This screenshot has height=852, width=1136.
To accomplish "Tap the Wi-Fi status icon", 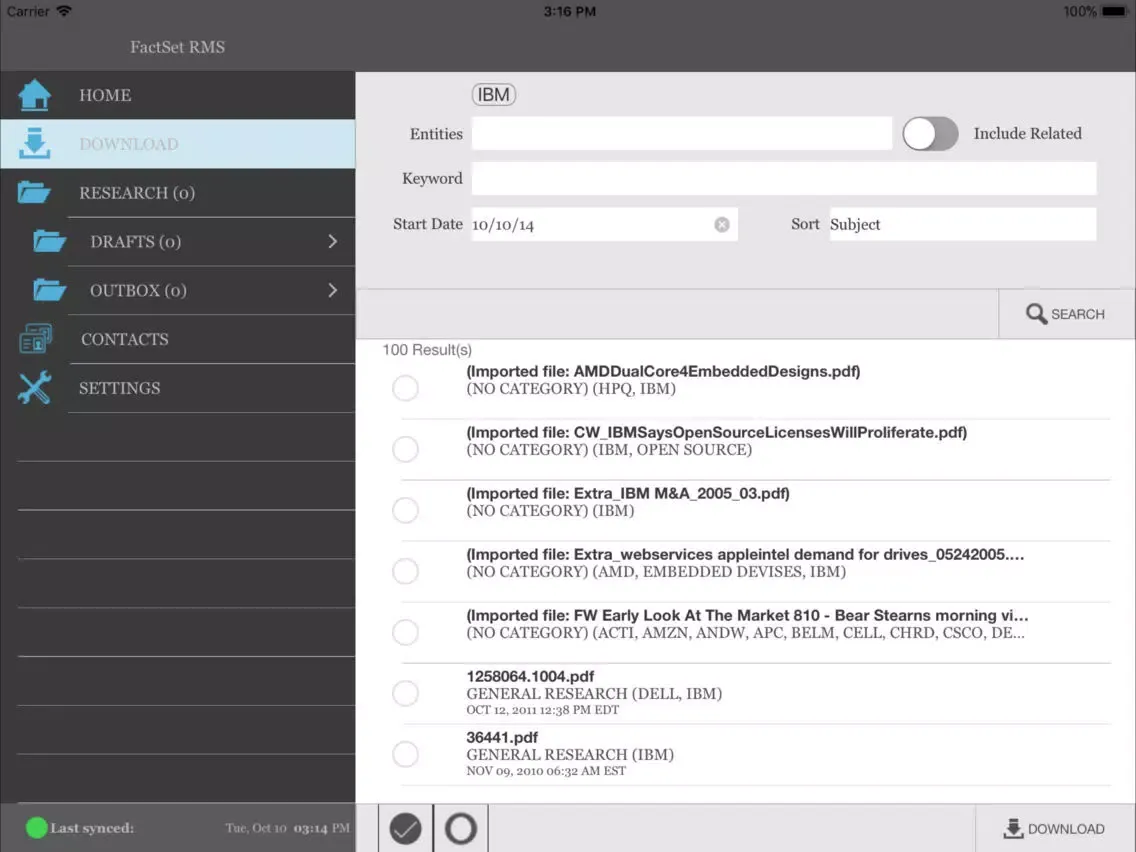I will pos(64,11).
